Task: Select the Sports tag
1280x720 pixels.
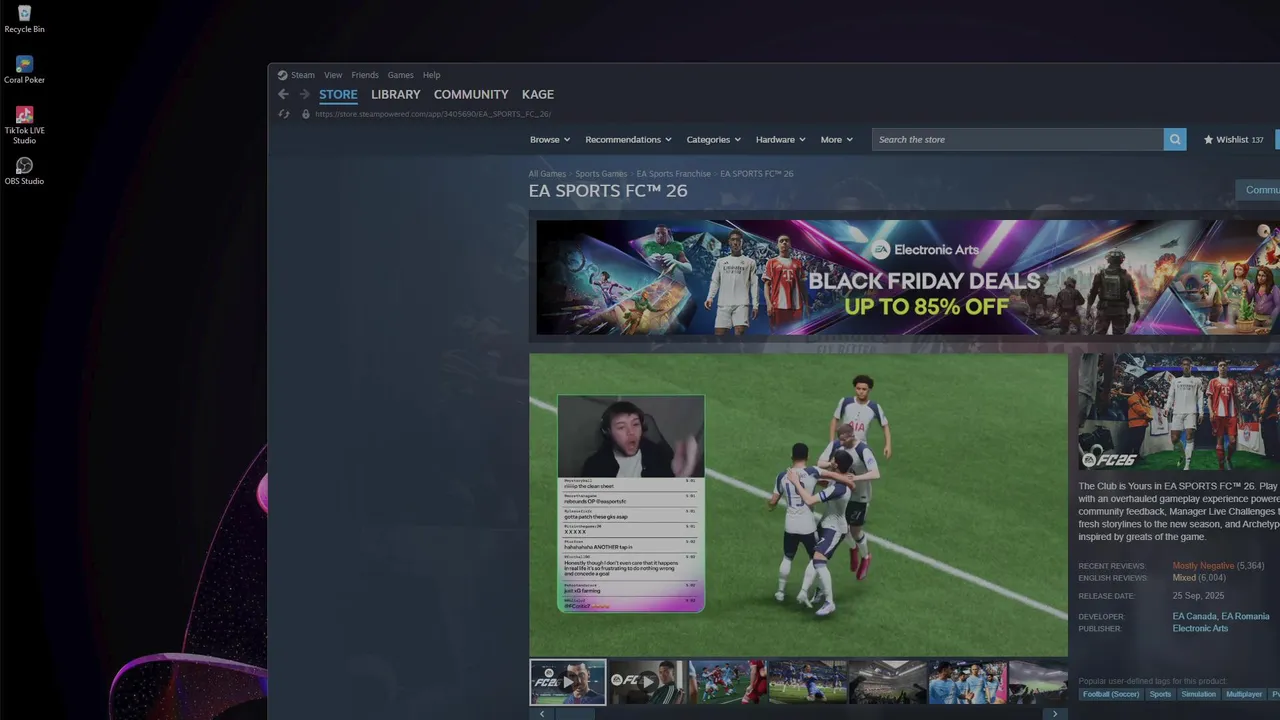Action: (1160, 694)
